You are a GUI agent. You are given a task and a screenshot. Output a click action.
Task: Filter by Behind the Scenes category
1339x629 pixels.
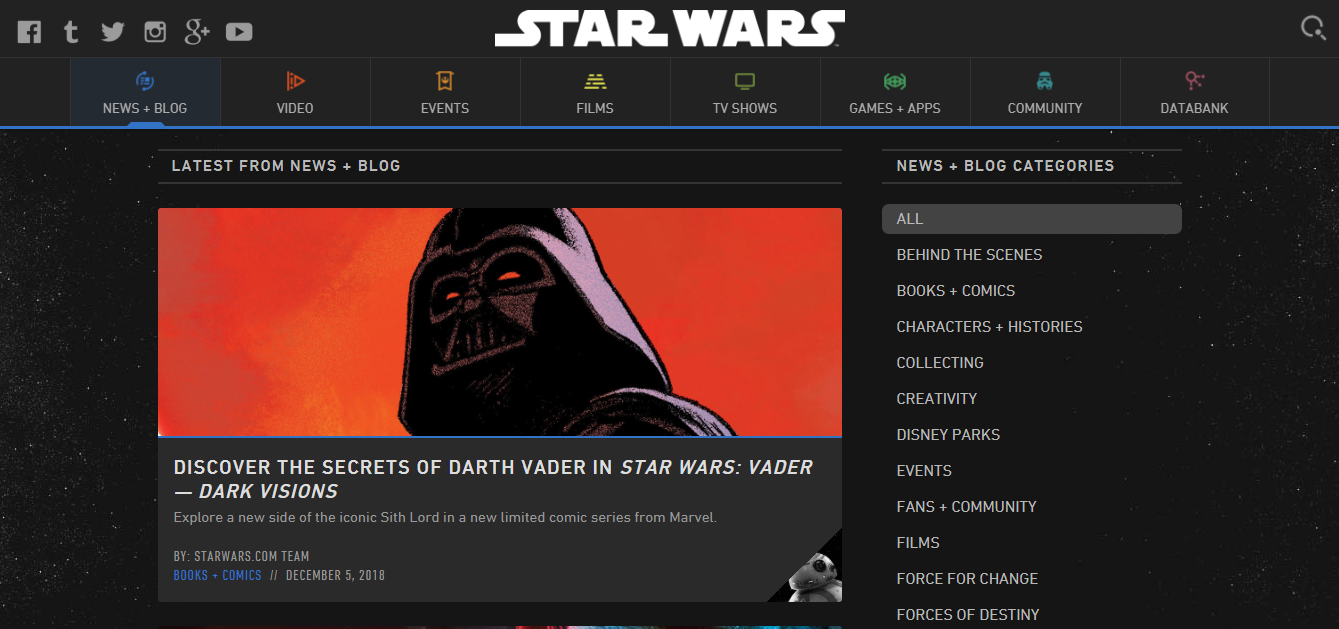pos(969,255)
